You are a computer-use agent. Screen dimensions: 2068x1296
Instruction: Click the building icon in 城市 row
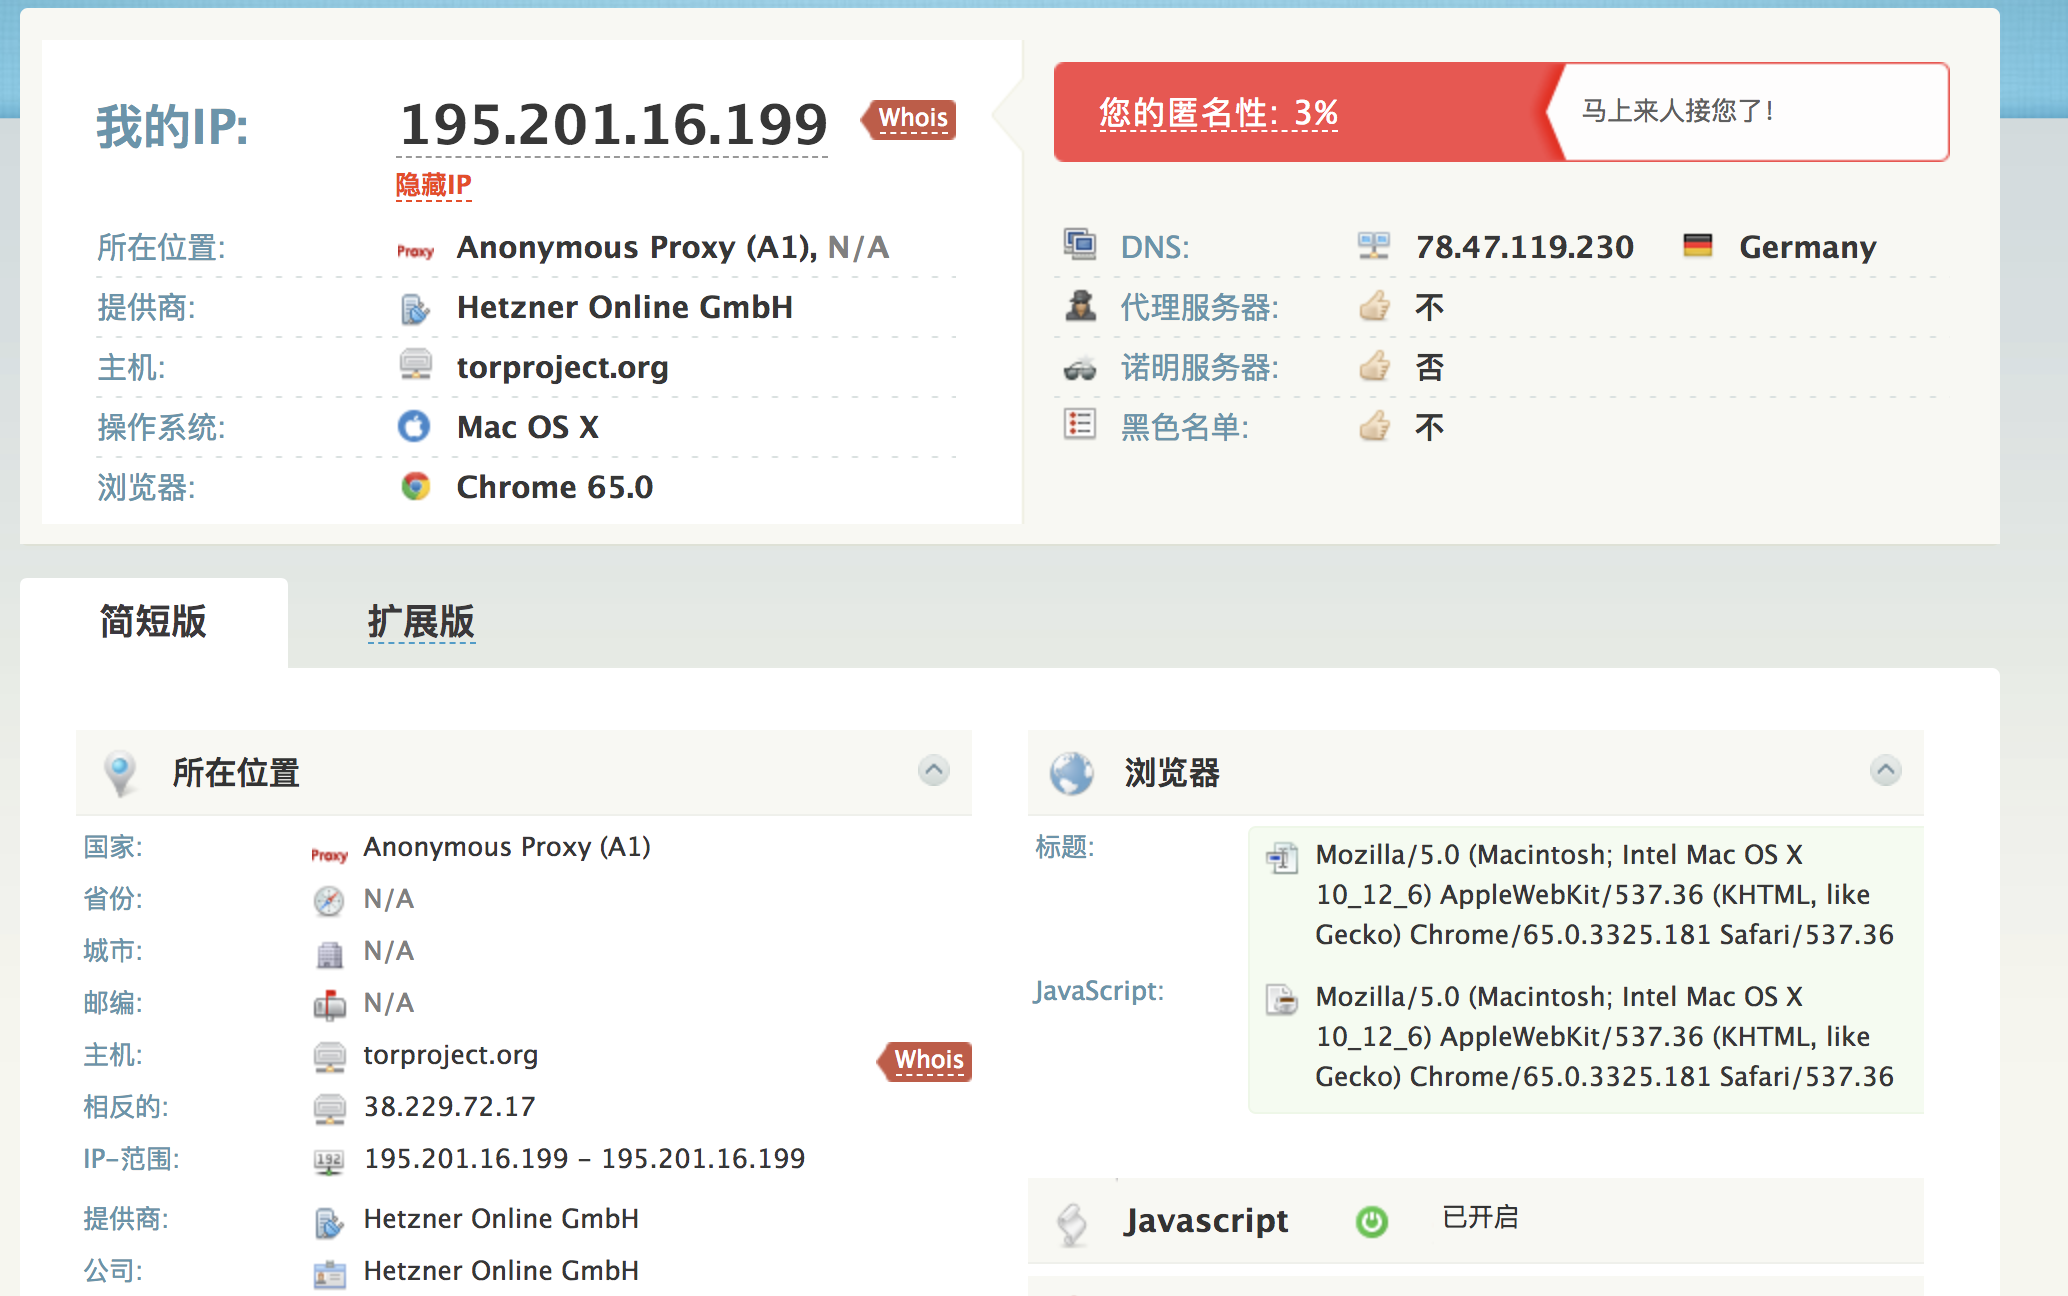pyautogui.click(x=329, y=954)
